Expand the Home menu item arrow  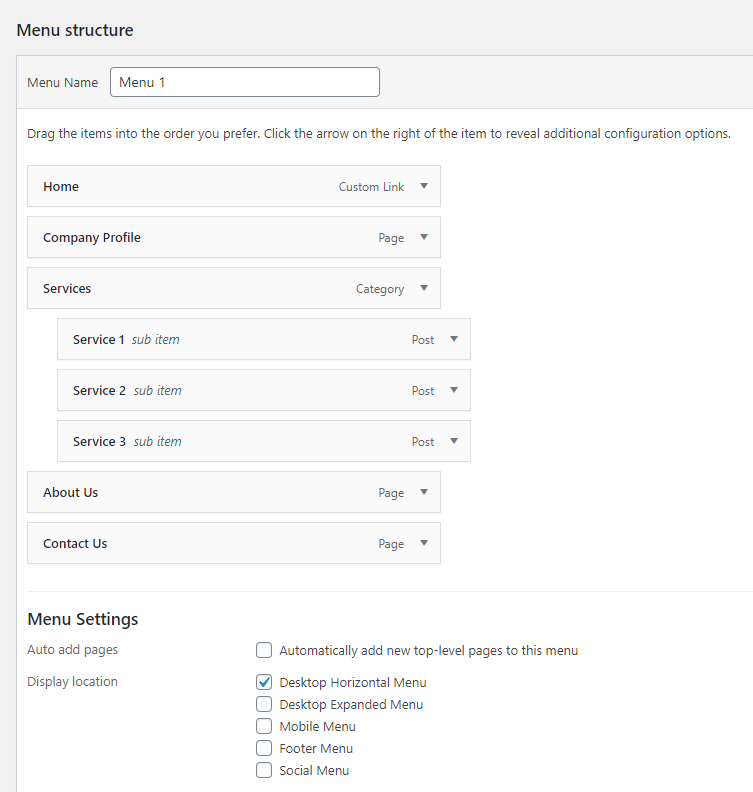[424, 186]
